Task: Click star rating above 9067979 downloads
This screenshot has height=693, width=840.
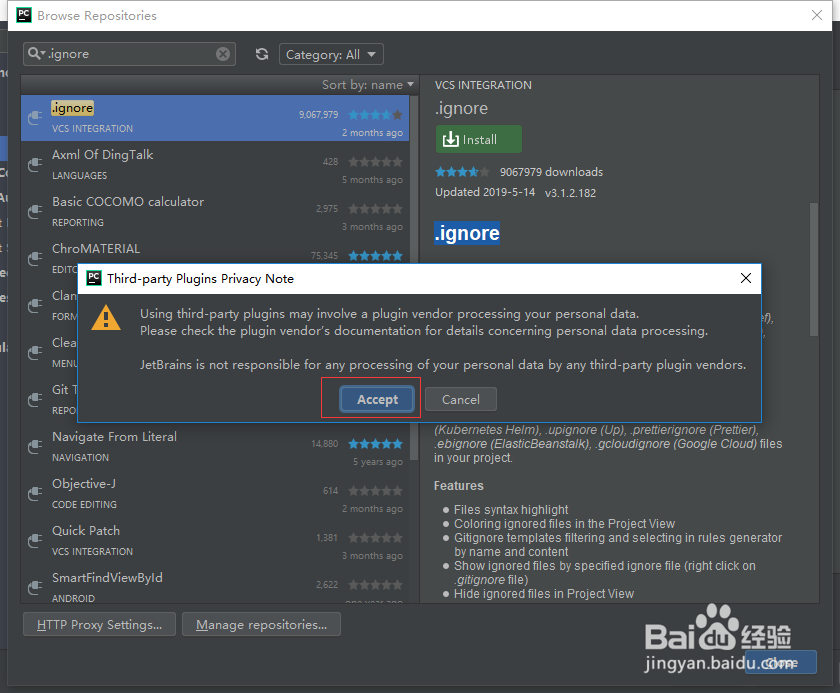Action: pos(462,172)
